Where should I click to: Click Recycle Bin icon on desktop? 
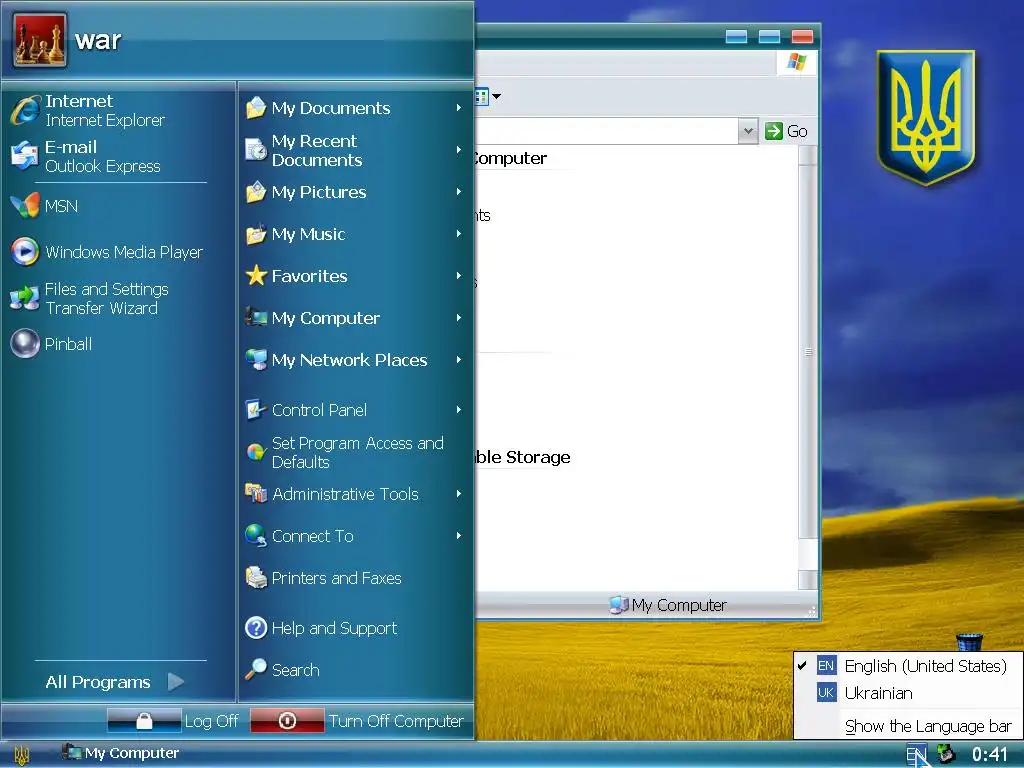tap(969, 641)
